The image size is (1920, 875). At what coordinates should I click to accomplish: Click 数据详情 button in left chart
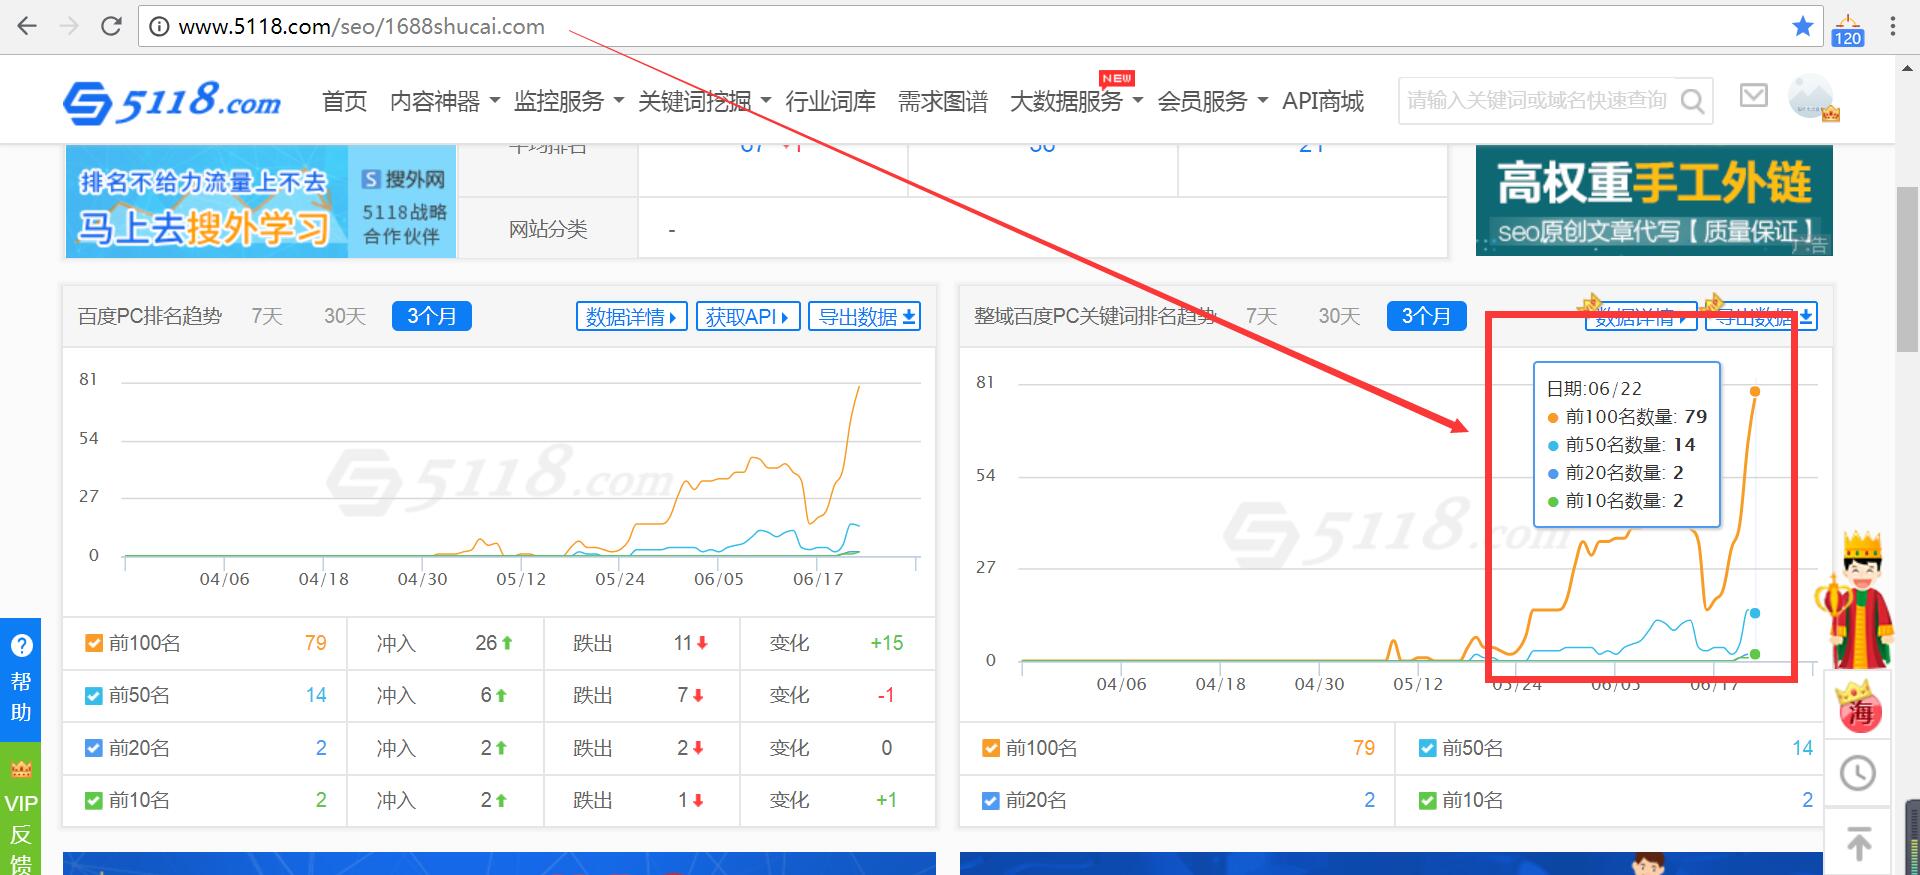[632, 316]
